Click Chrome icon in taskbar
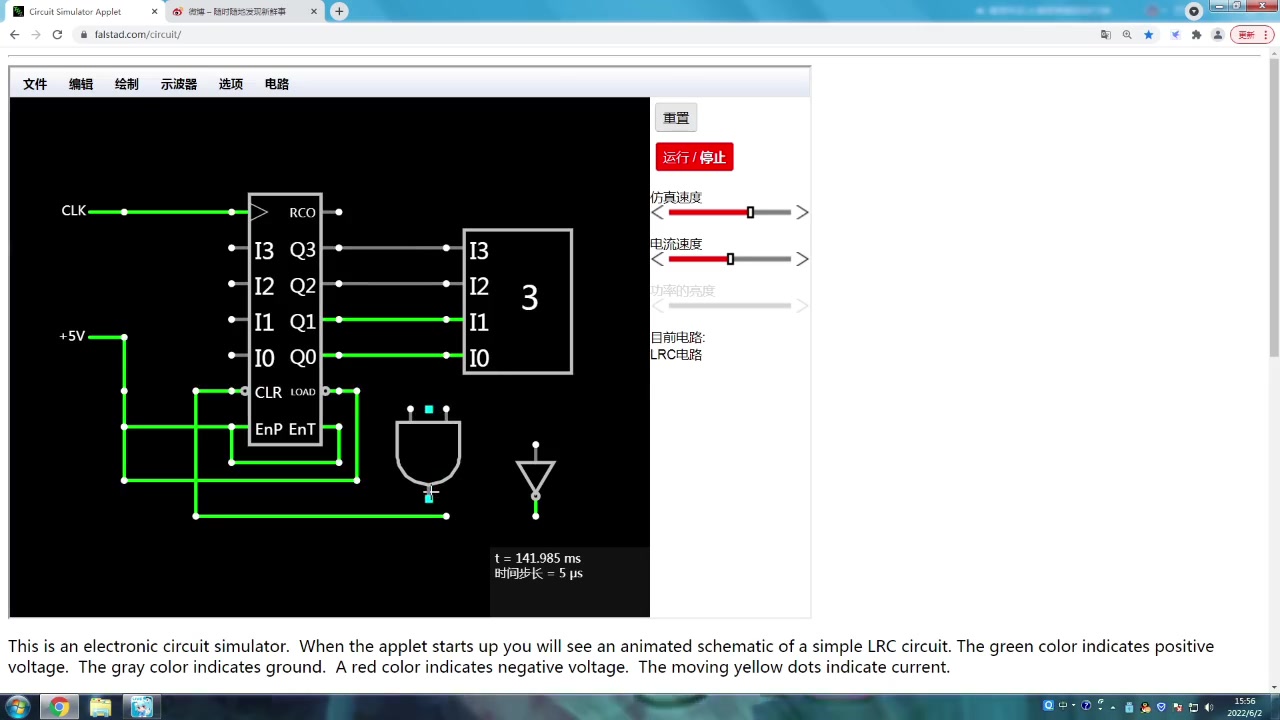 click(x=59, y=707)
